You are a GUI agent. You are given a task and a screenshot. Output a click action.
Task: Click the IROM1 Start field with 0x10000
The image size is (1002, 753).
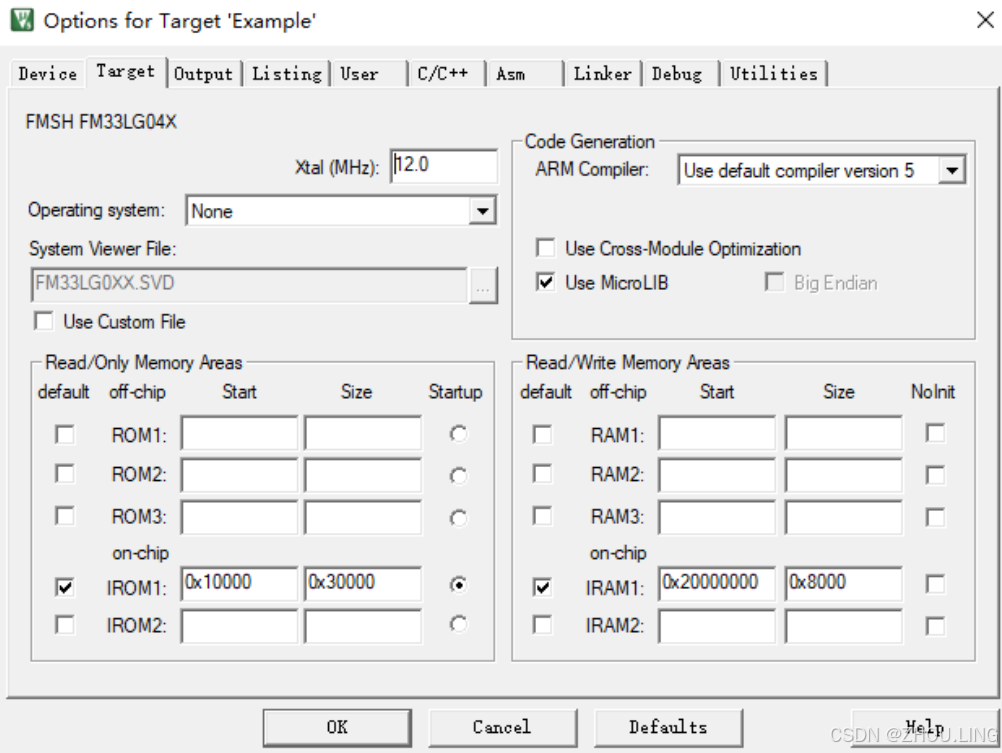[240, 583]
